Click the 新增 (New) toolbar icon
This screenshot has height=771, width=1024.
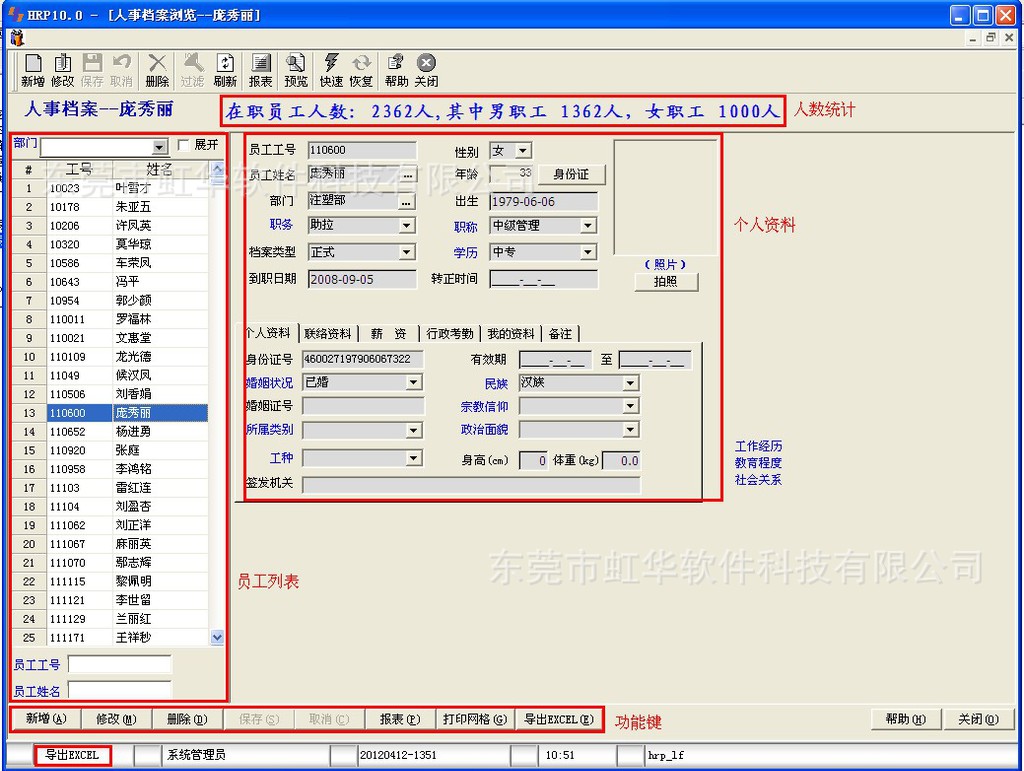click(x=32, y=70)
